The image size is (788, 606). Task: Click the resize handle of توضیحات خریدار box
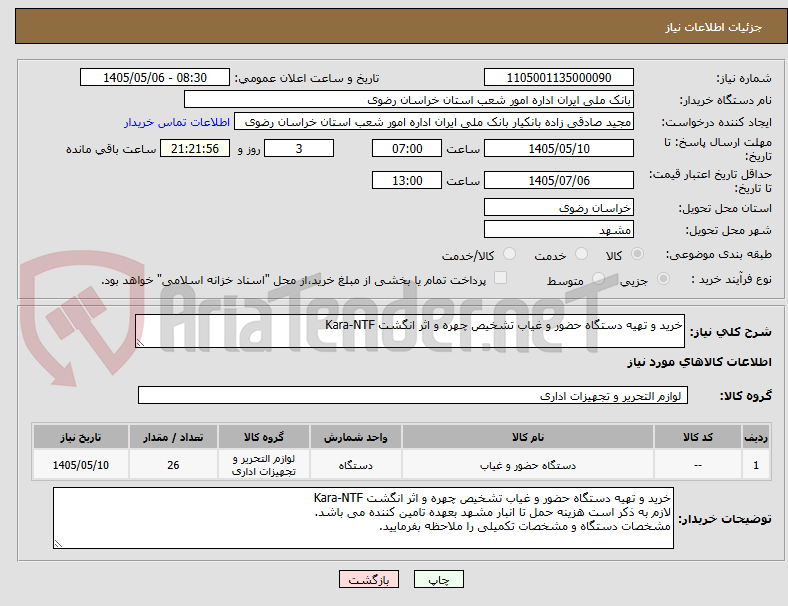[x=58, y=543]
